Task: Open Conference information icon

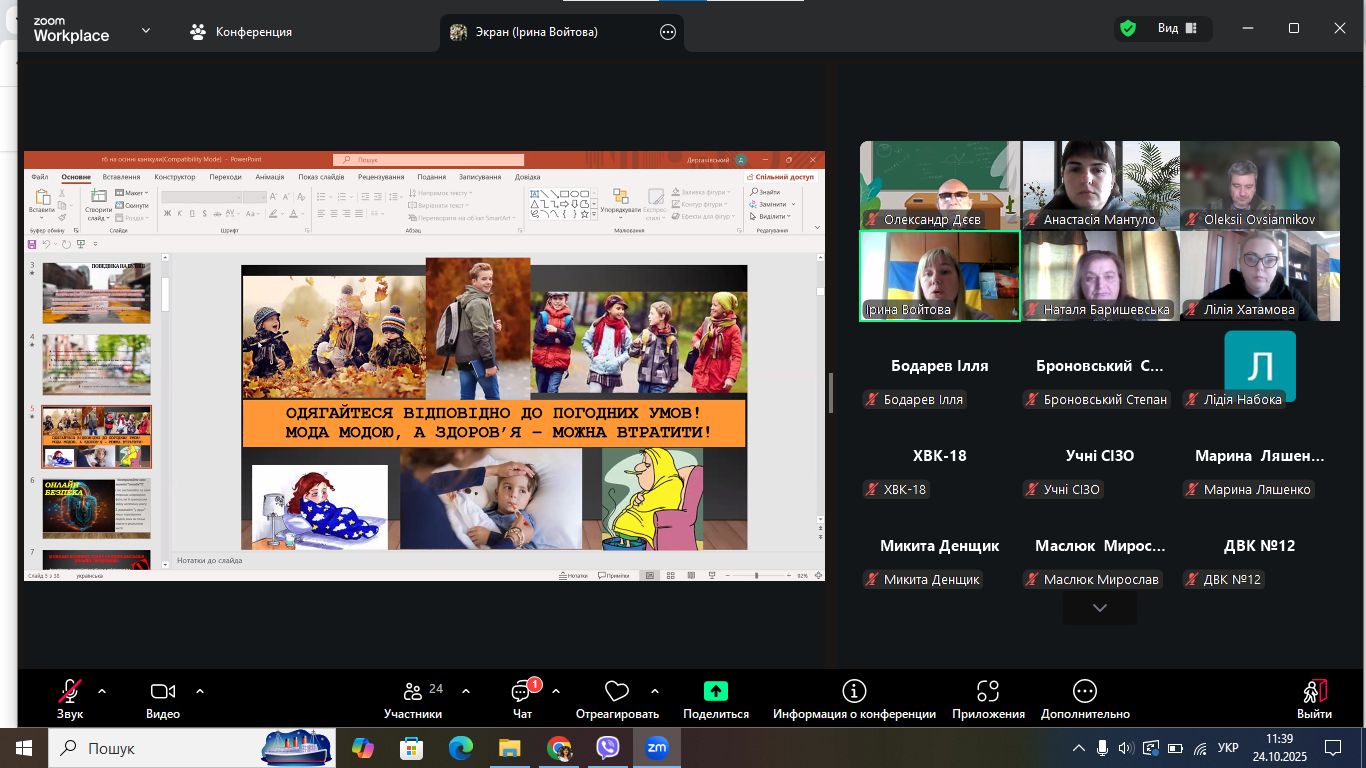Action: pyautogui.click(x=853, y=691)
